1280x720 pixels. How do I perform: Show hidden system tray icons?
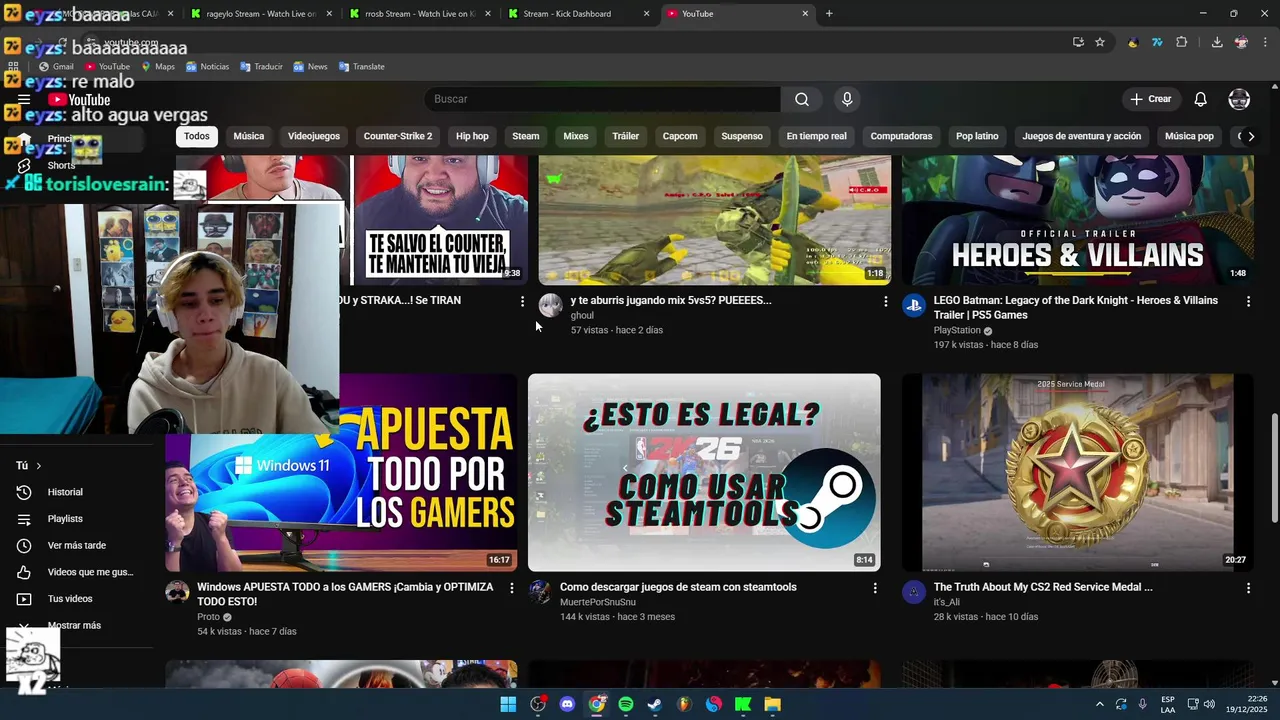tap(1099, 704)
